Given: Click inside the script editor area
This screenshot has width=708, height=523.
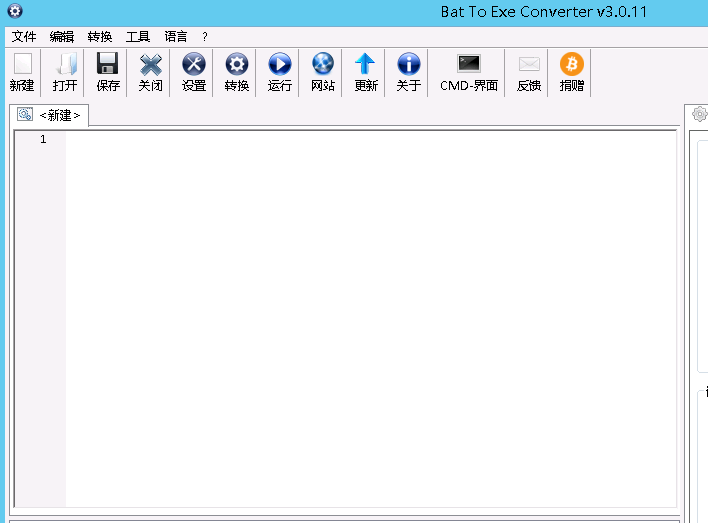Looking at the screenshot, I should (370, 318).
